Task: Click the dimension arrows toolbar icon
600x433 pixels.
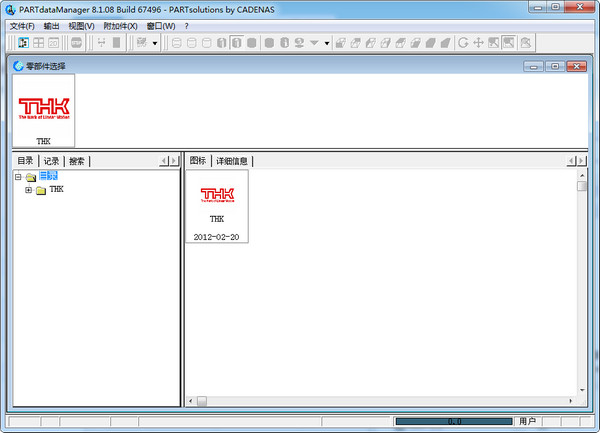Action: coord(101,42)
